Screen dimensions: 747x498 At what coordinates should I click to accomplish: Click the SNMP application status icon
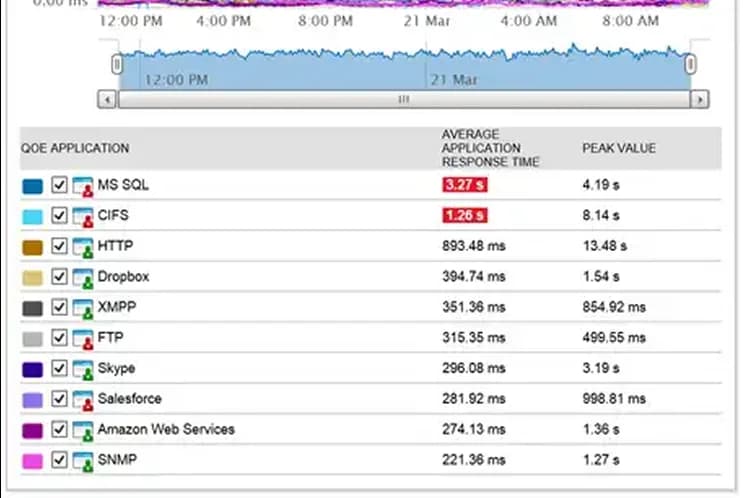(x=83, y=460)
